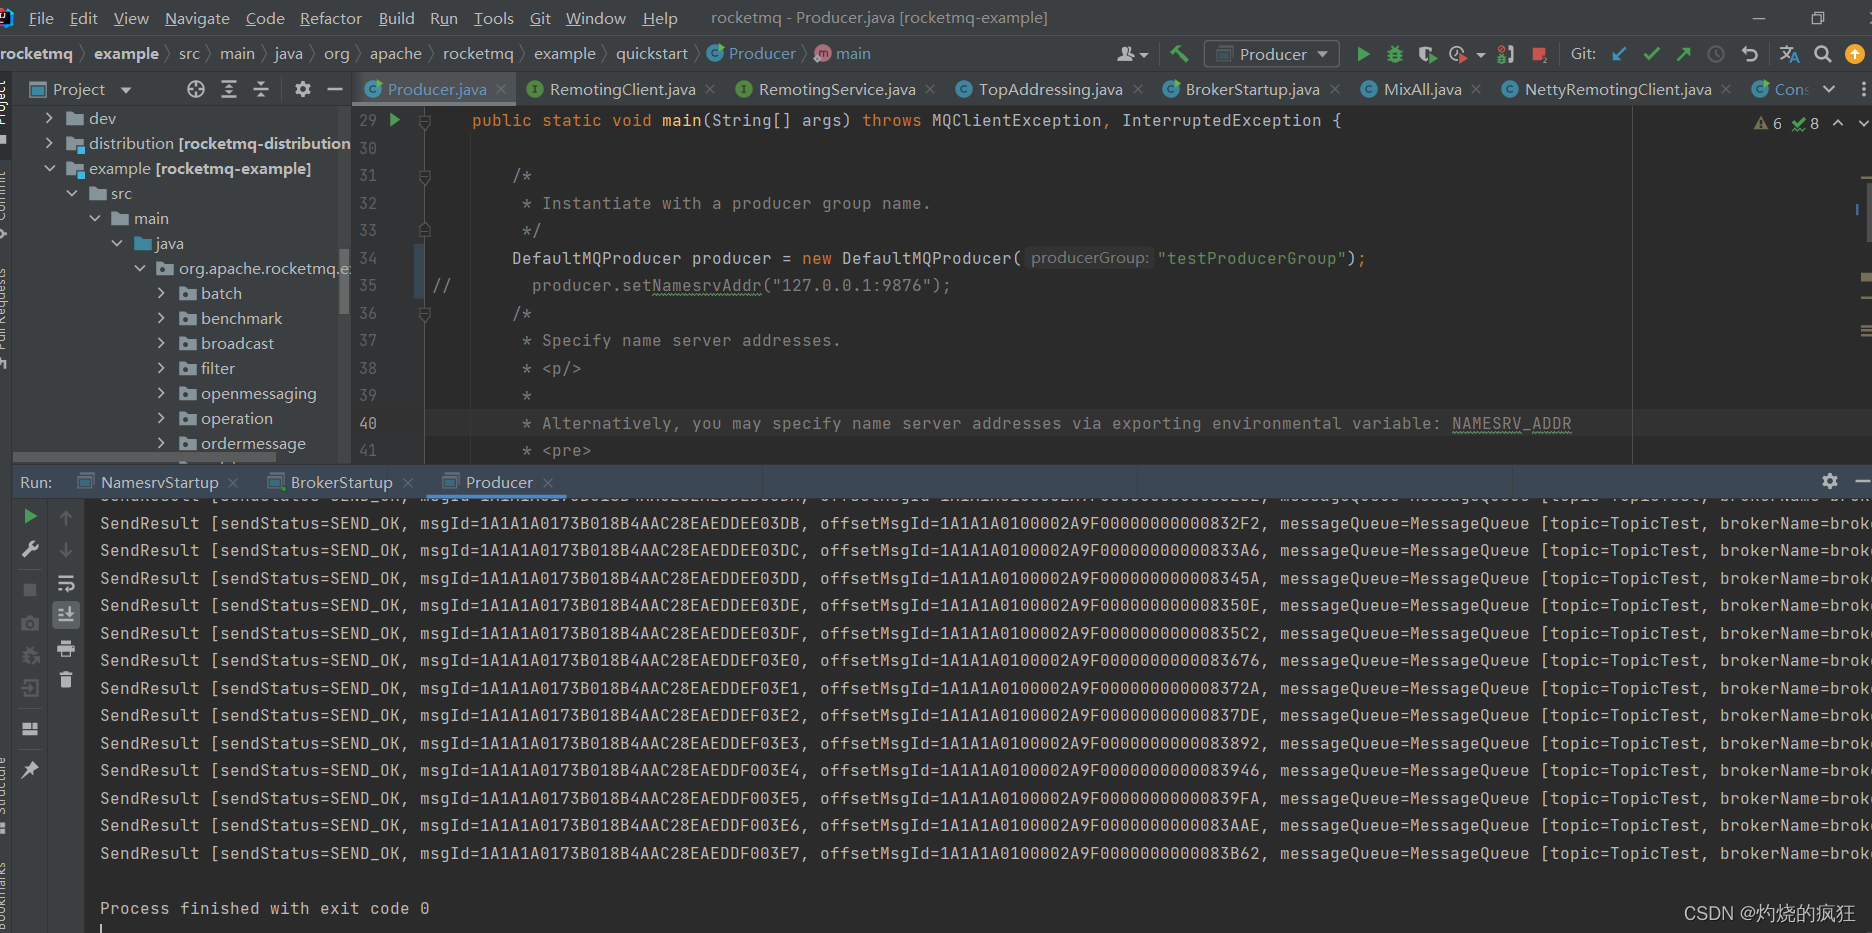This screenshot has width=1872, height=933.
Task: Click run gutter arrow at line 29
Action: pos(395,120)
